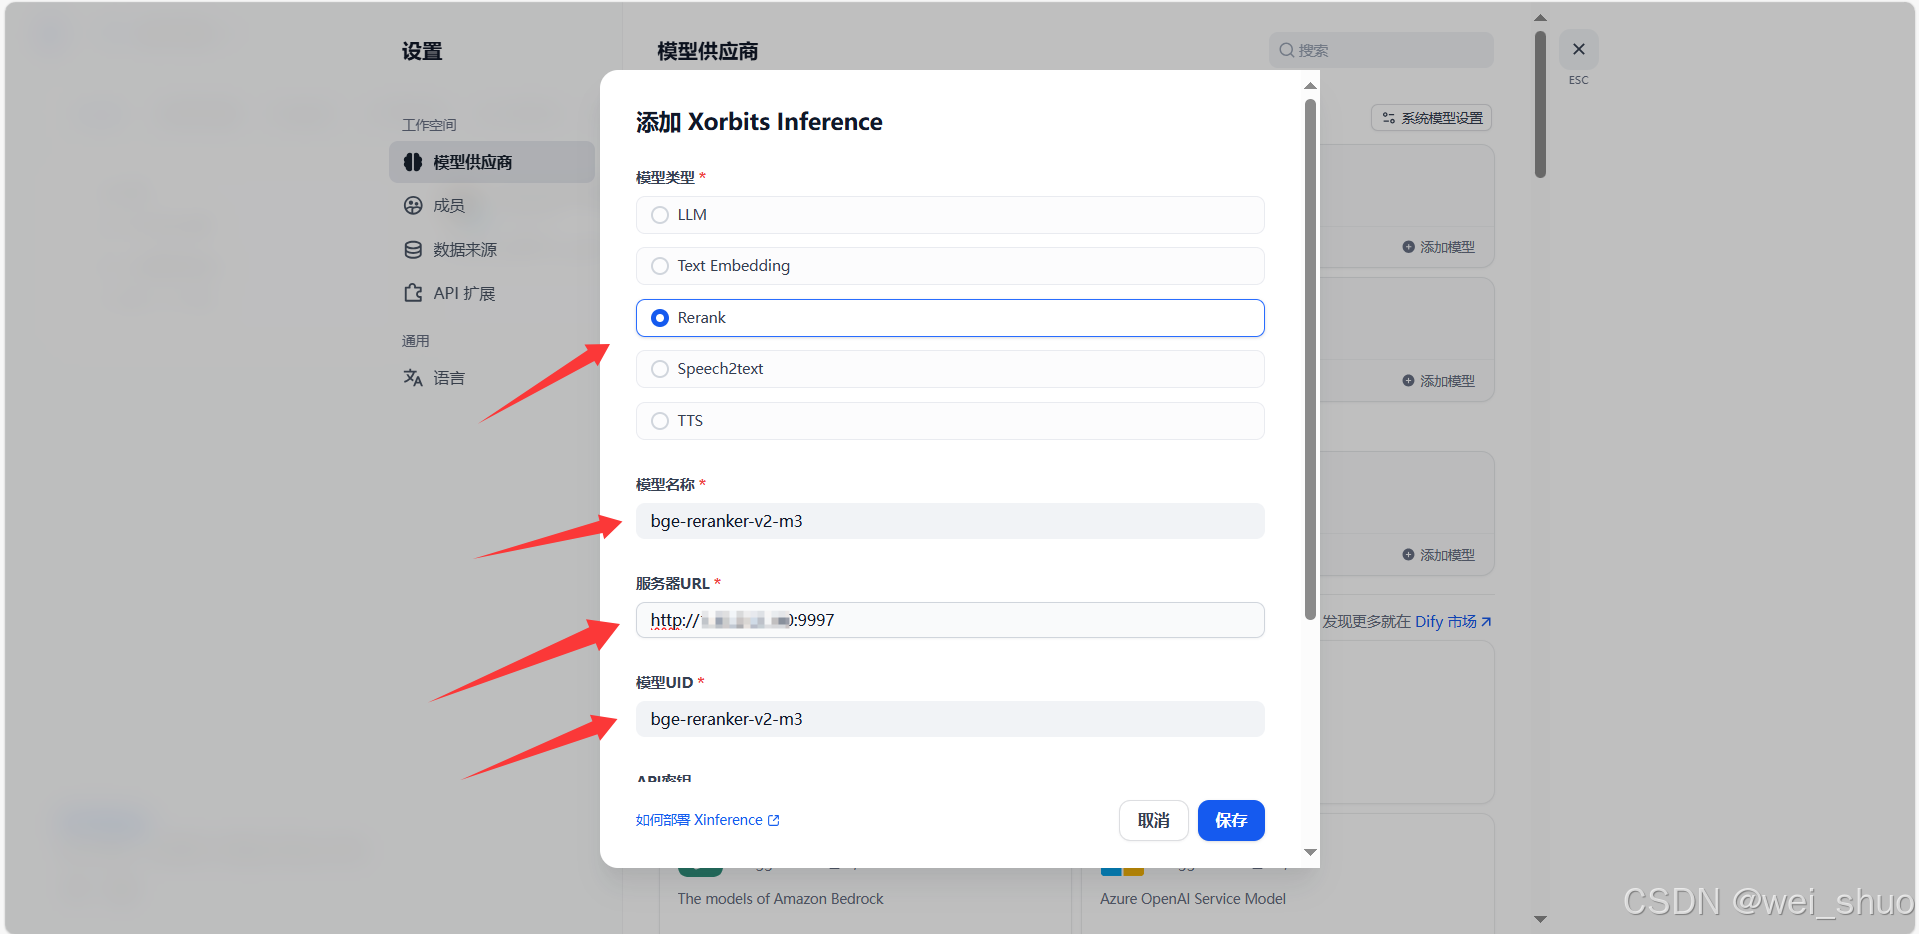This screenshot has width=1919, height=934.
Task: Click the model UID input field
Action: [x=950, y=719]
